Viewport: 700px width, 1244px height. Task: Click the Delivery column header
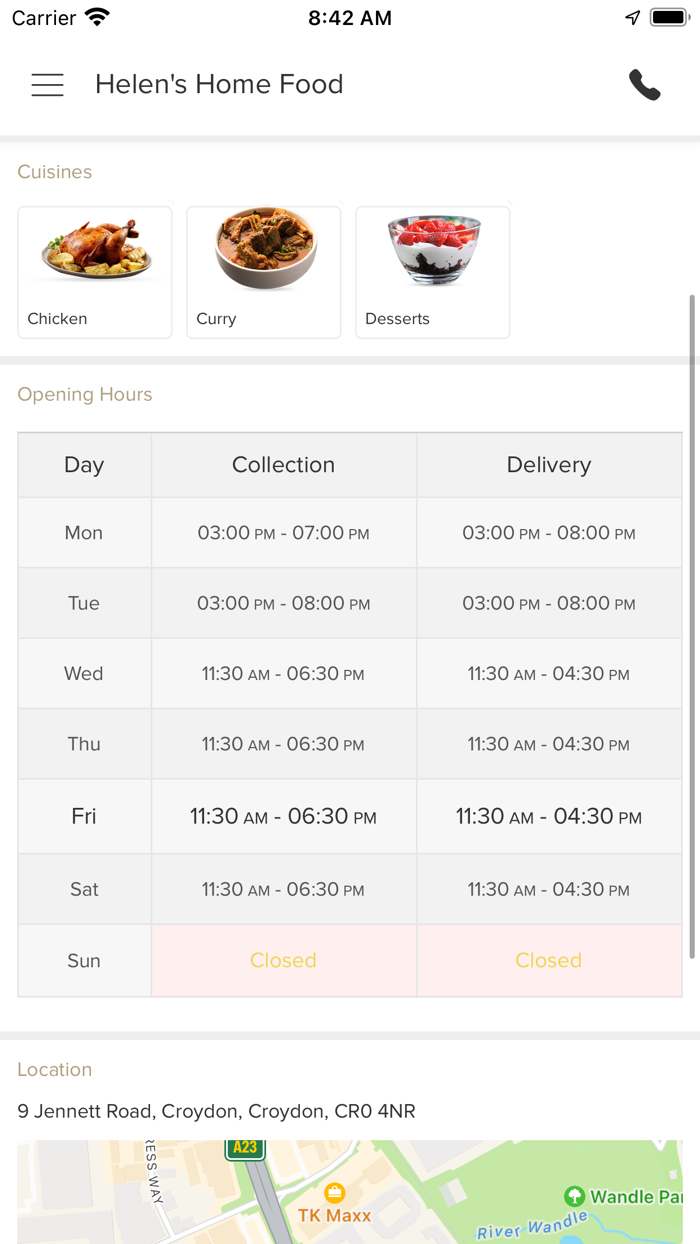click(x=549, y=465)
